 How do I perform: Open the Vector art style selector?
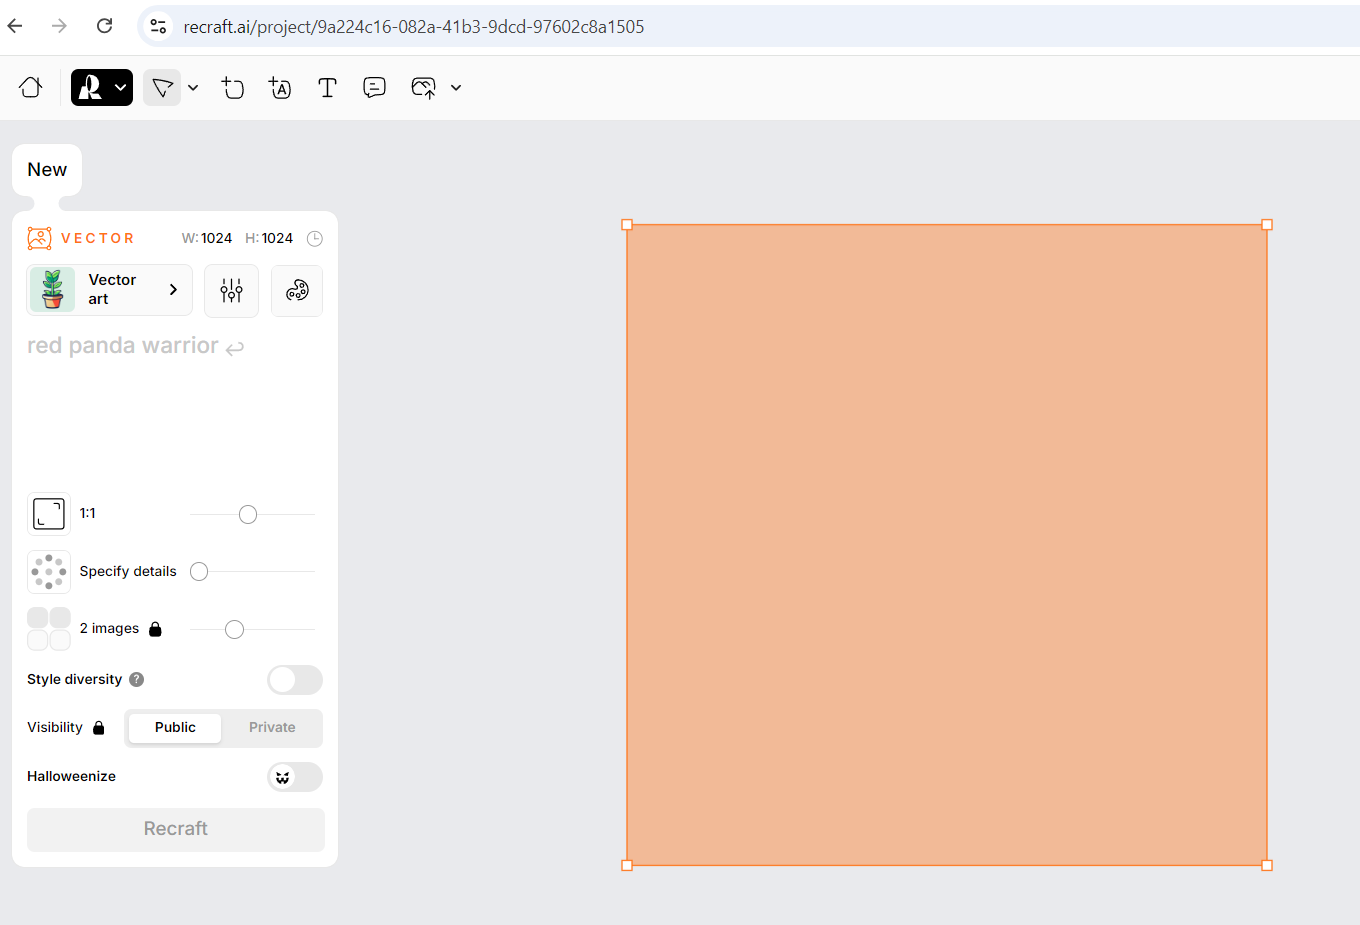(109, 290)
